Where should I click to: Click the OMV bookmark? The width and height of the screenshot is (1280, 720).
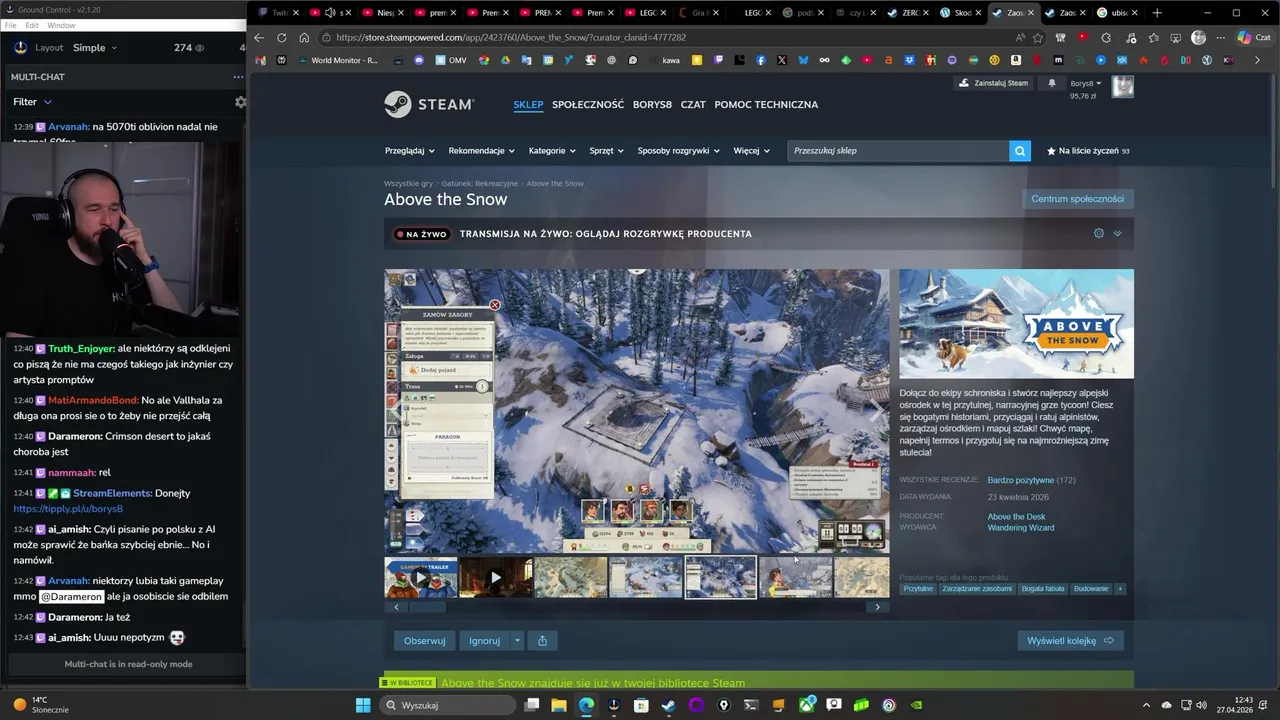450,60
